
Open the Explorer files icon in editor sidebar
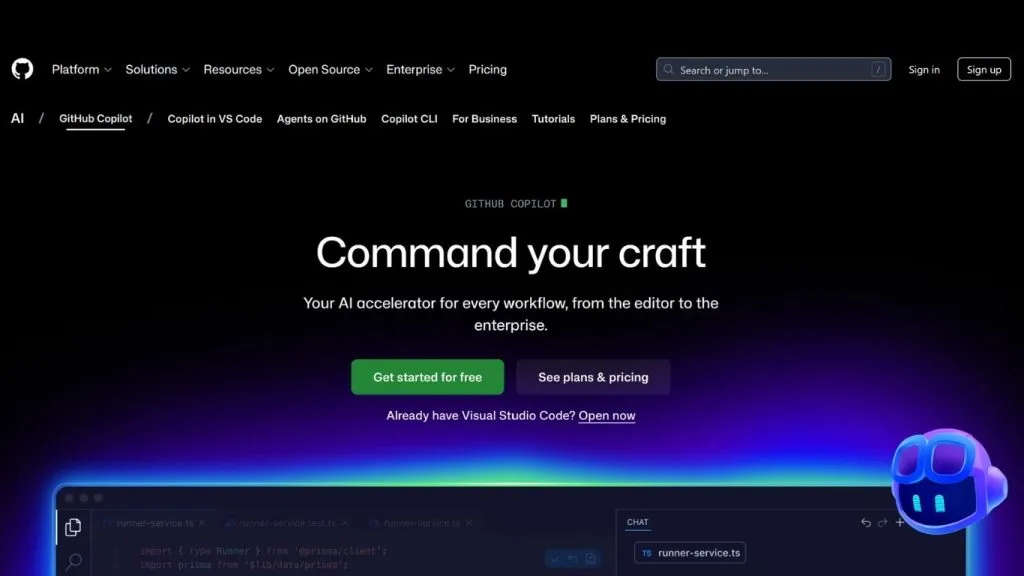tap(73, 527)
